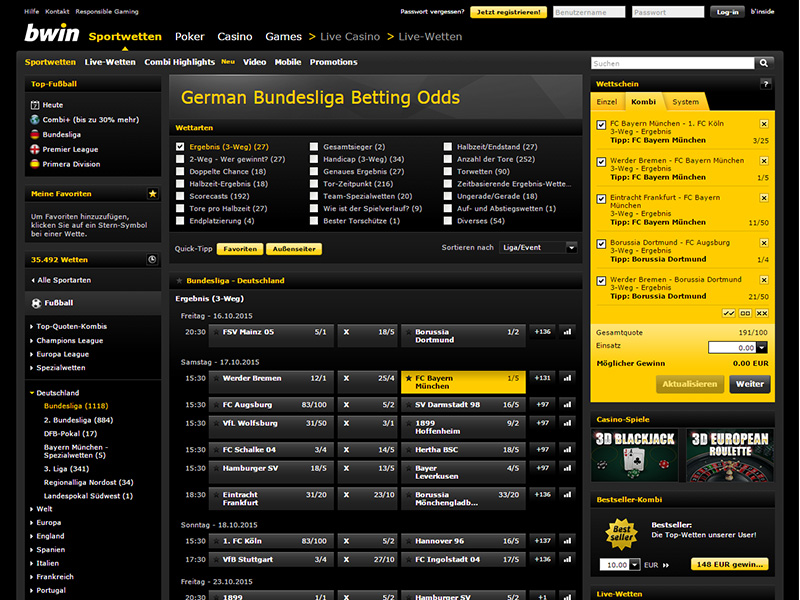The height and width of the screenshot is (600, 800).
Task: Click the search magnifier icon
Action: click(764, 63)
